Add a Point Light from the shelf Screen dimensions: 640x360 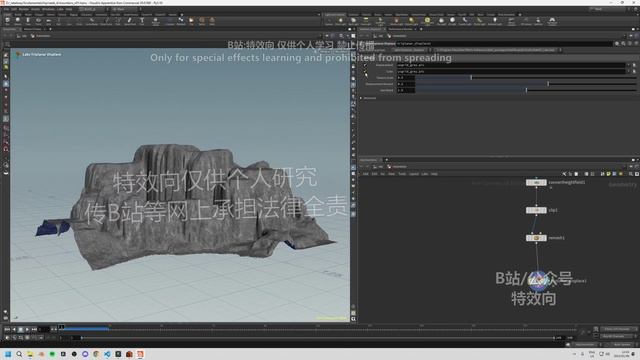tap(340, 21)
